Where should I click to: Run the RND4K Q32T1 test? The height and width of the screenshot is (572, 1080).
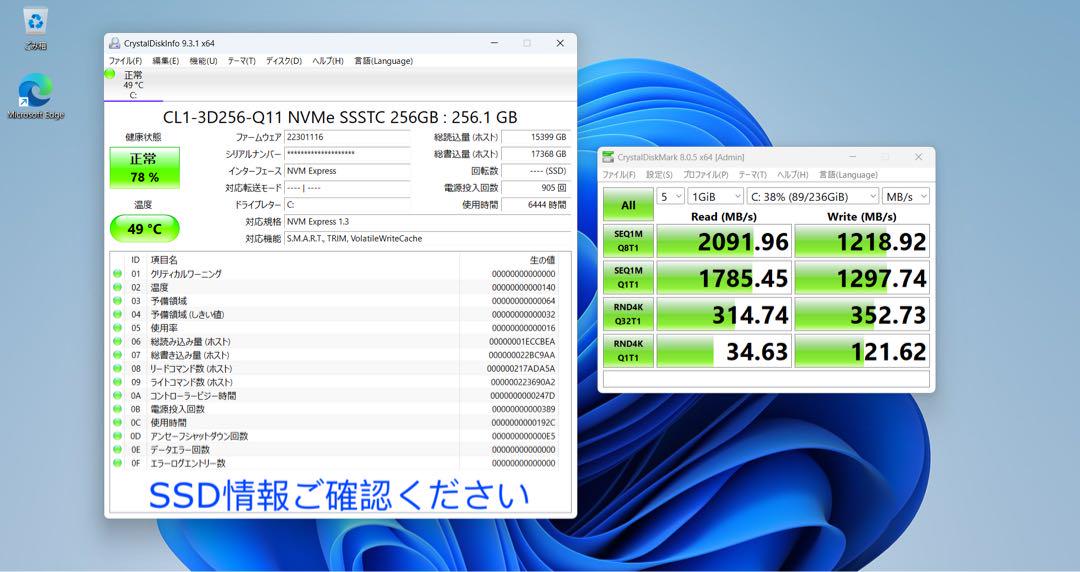coord(628,314)
